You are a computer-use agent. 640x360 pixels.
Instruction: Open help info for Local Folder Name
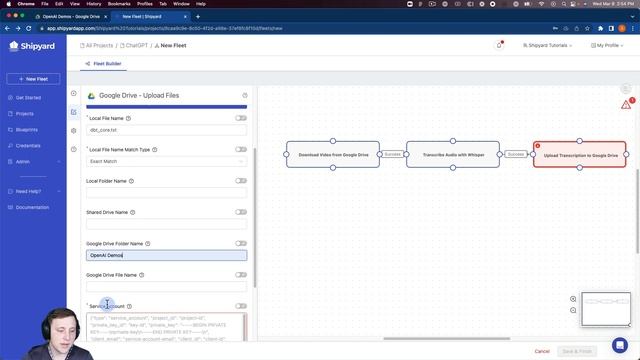pos(131,181)
